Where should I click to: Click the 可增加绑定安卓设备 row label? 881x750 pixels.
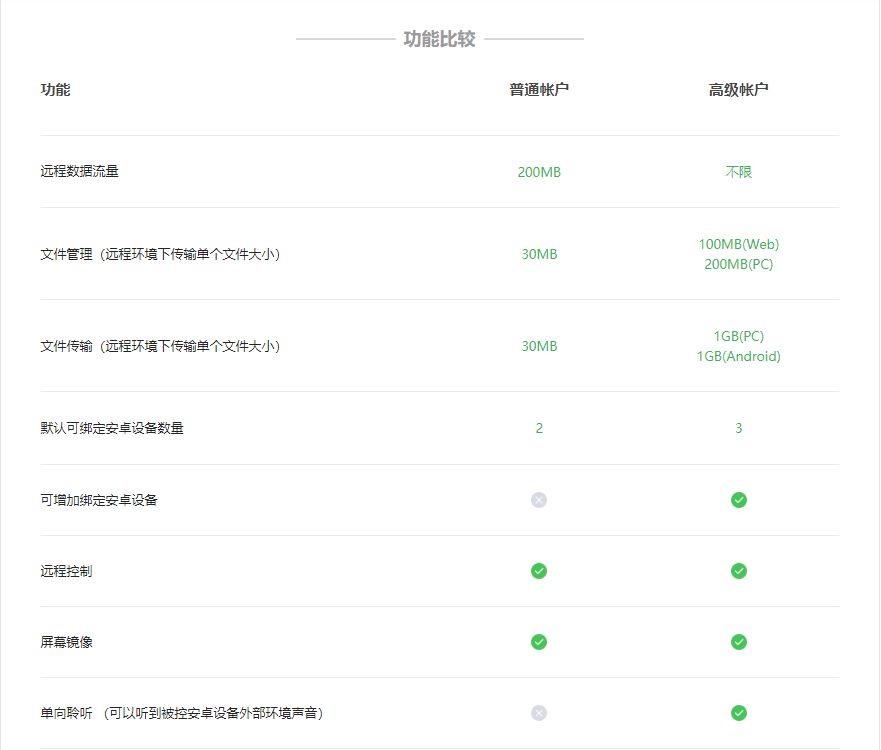click(99, 500)
